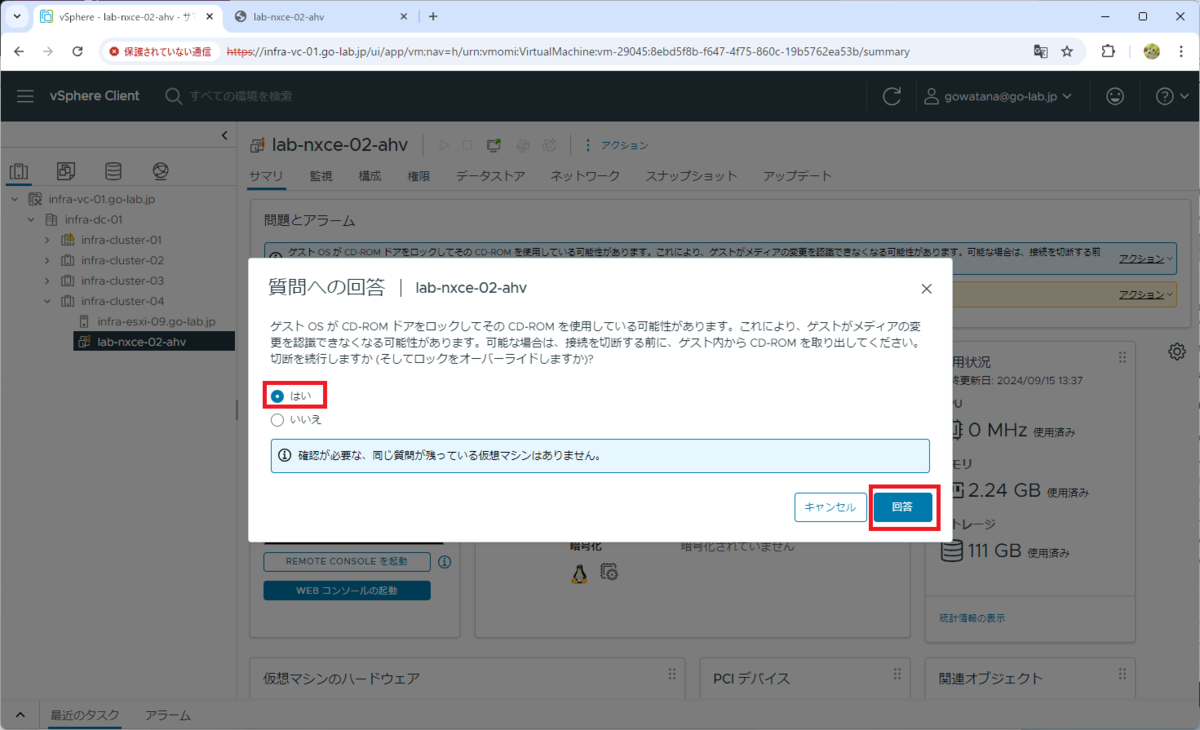Switch to the サマリ tab

266,176
